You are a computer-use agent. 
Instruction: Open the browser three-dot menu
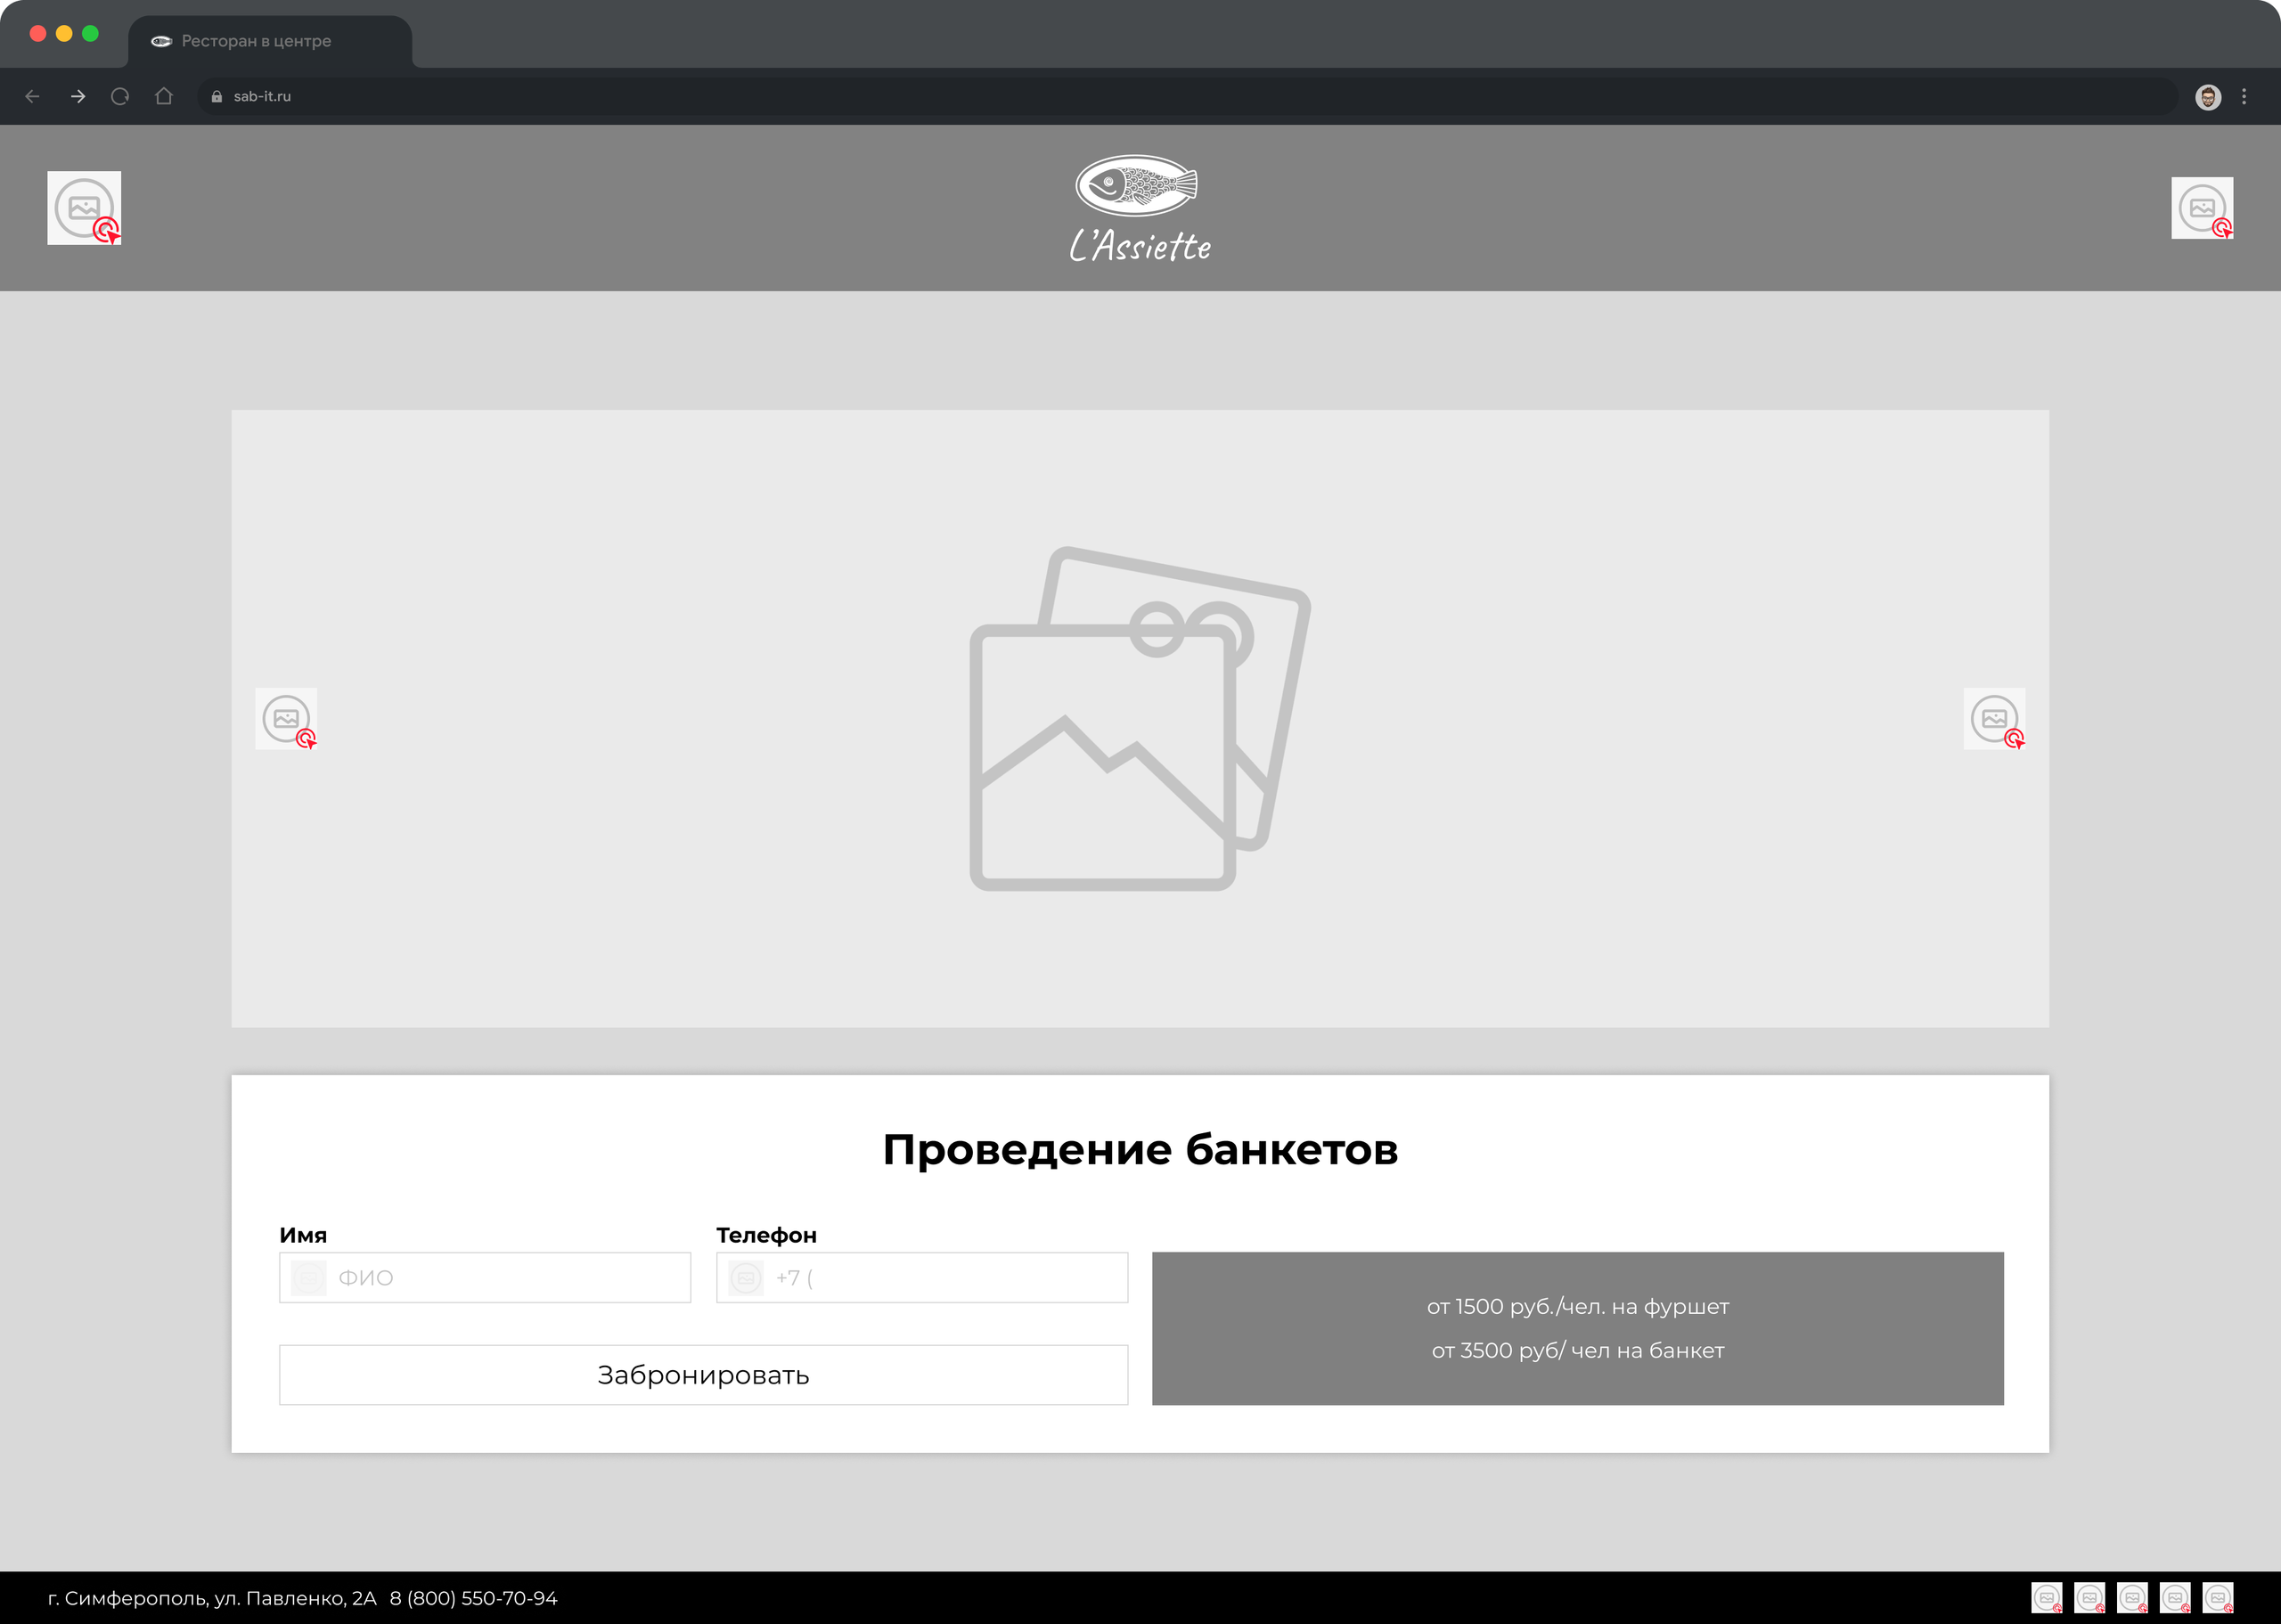coord(2244,96)
